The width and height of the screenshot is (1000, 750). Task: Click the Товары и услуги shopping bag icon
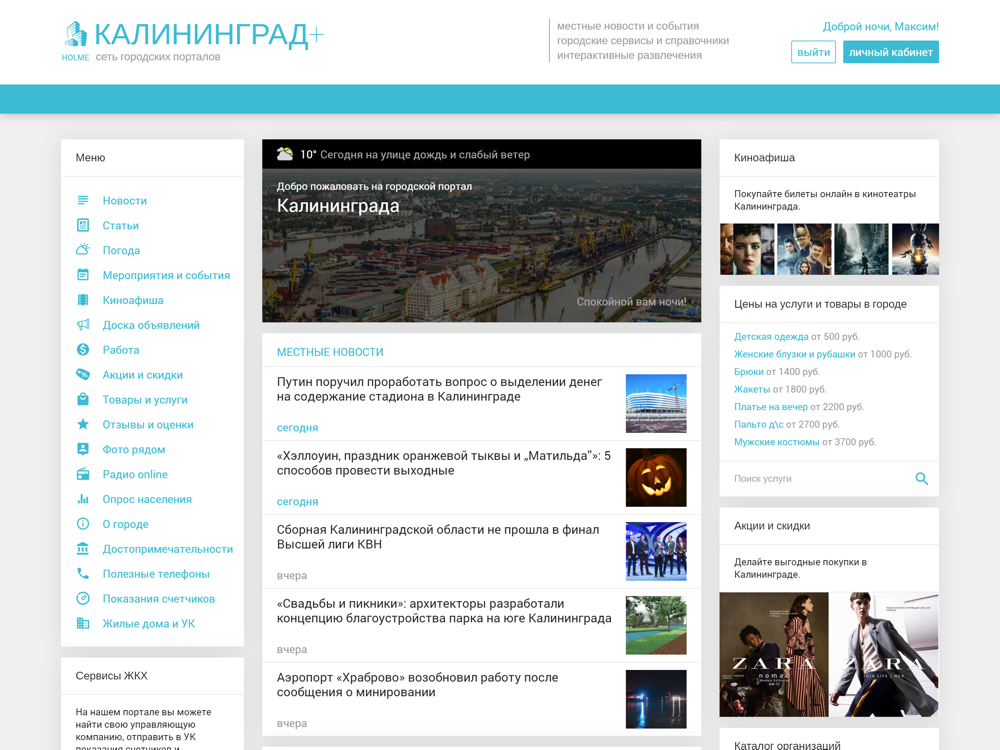click(x=83, y=399)
